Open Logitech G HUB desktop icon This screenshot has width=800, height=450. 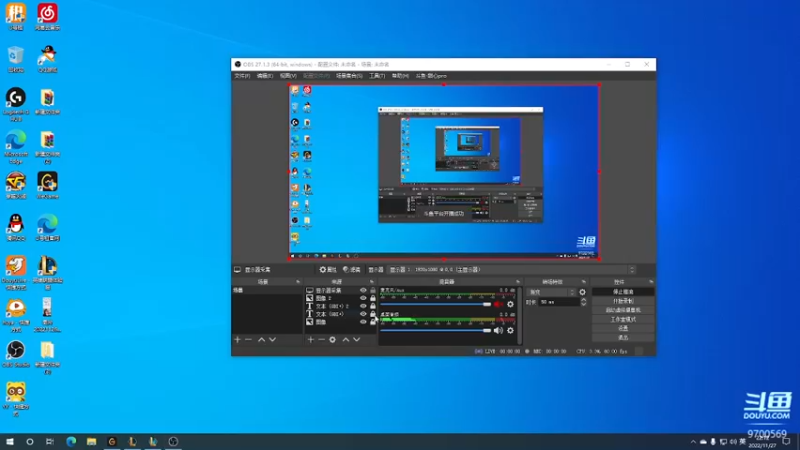click(x=16, y=104)
